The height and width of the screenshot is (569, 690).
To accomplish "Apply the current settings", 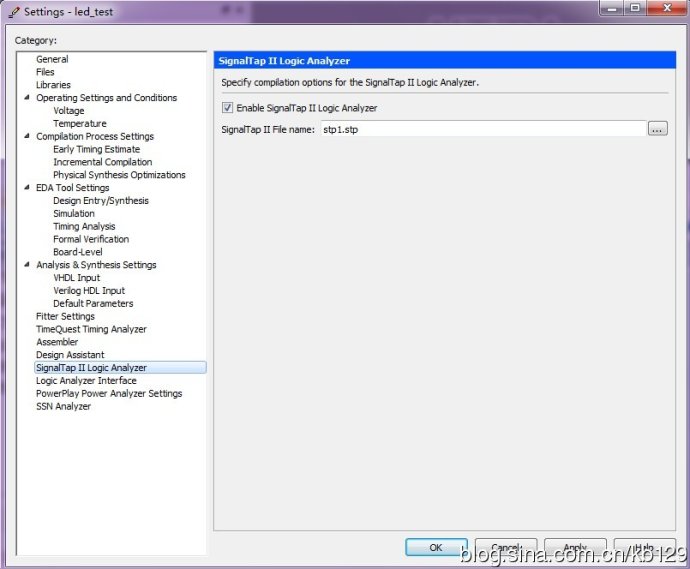I will (575, 547).
